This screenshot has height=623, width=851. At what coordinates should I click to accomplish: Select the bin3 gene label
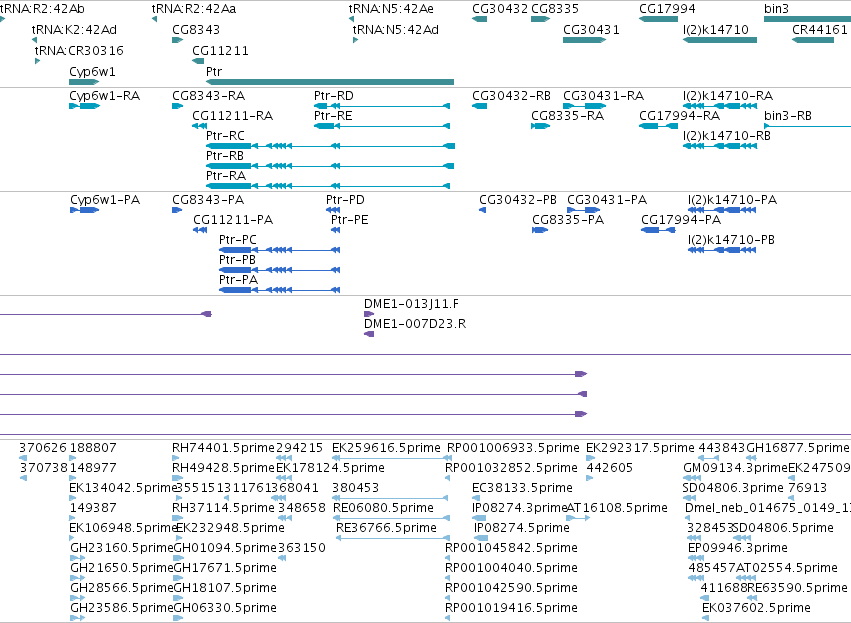click(776, 9)
